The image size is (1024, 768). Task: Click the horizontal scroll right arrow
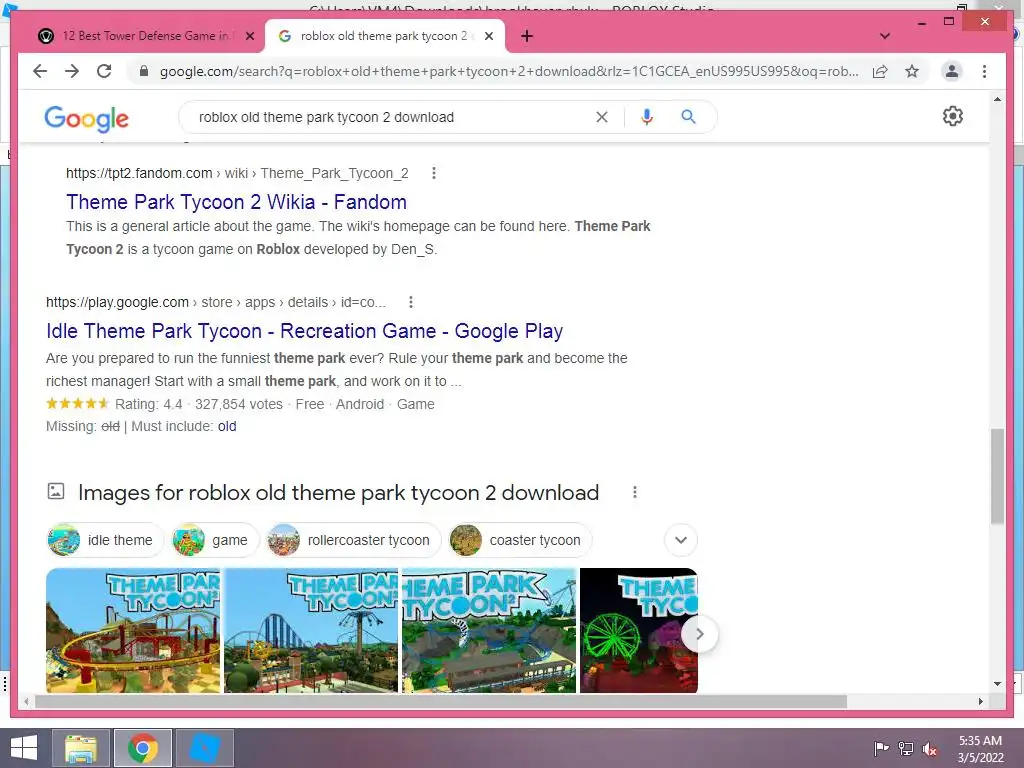(x=980, y=701)
